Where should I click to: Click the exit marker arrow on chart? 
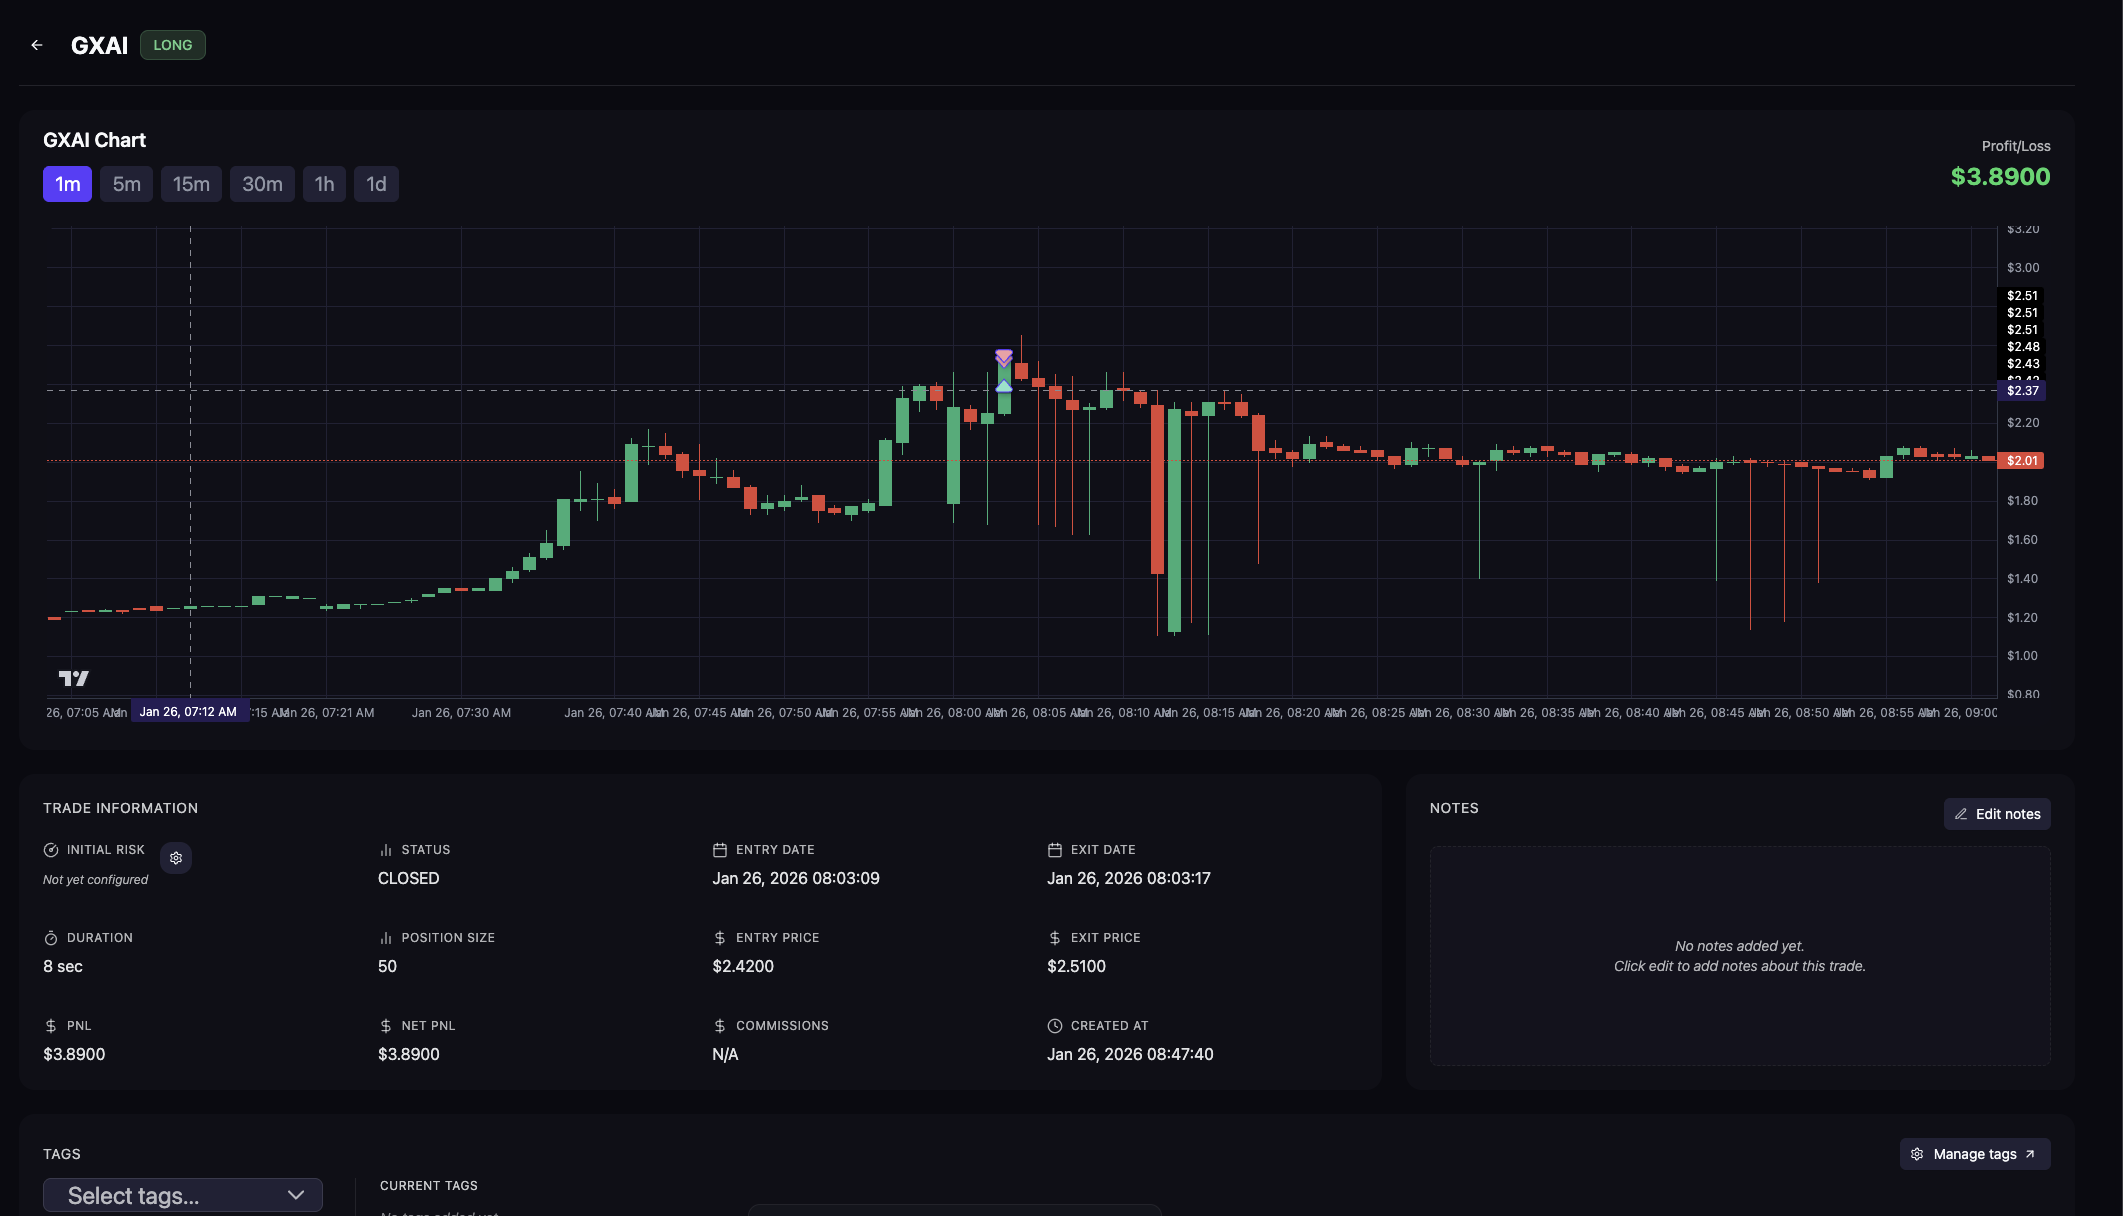(x=1004, y=356)
